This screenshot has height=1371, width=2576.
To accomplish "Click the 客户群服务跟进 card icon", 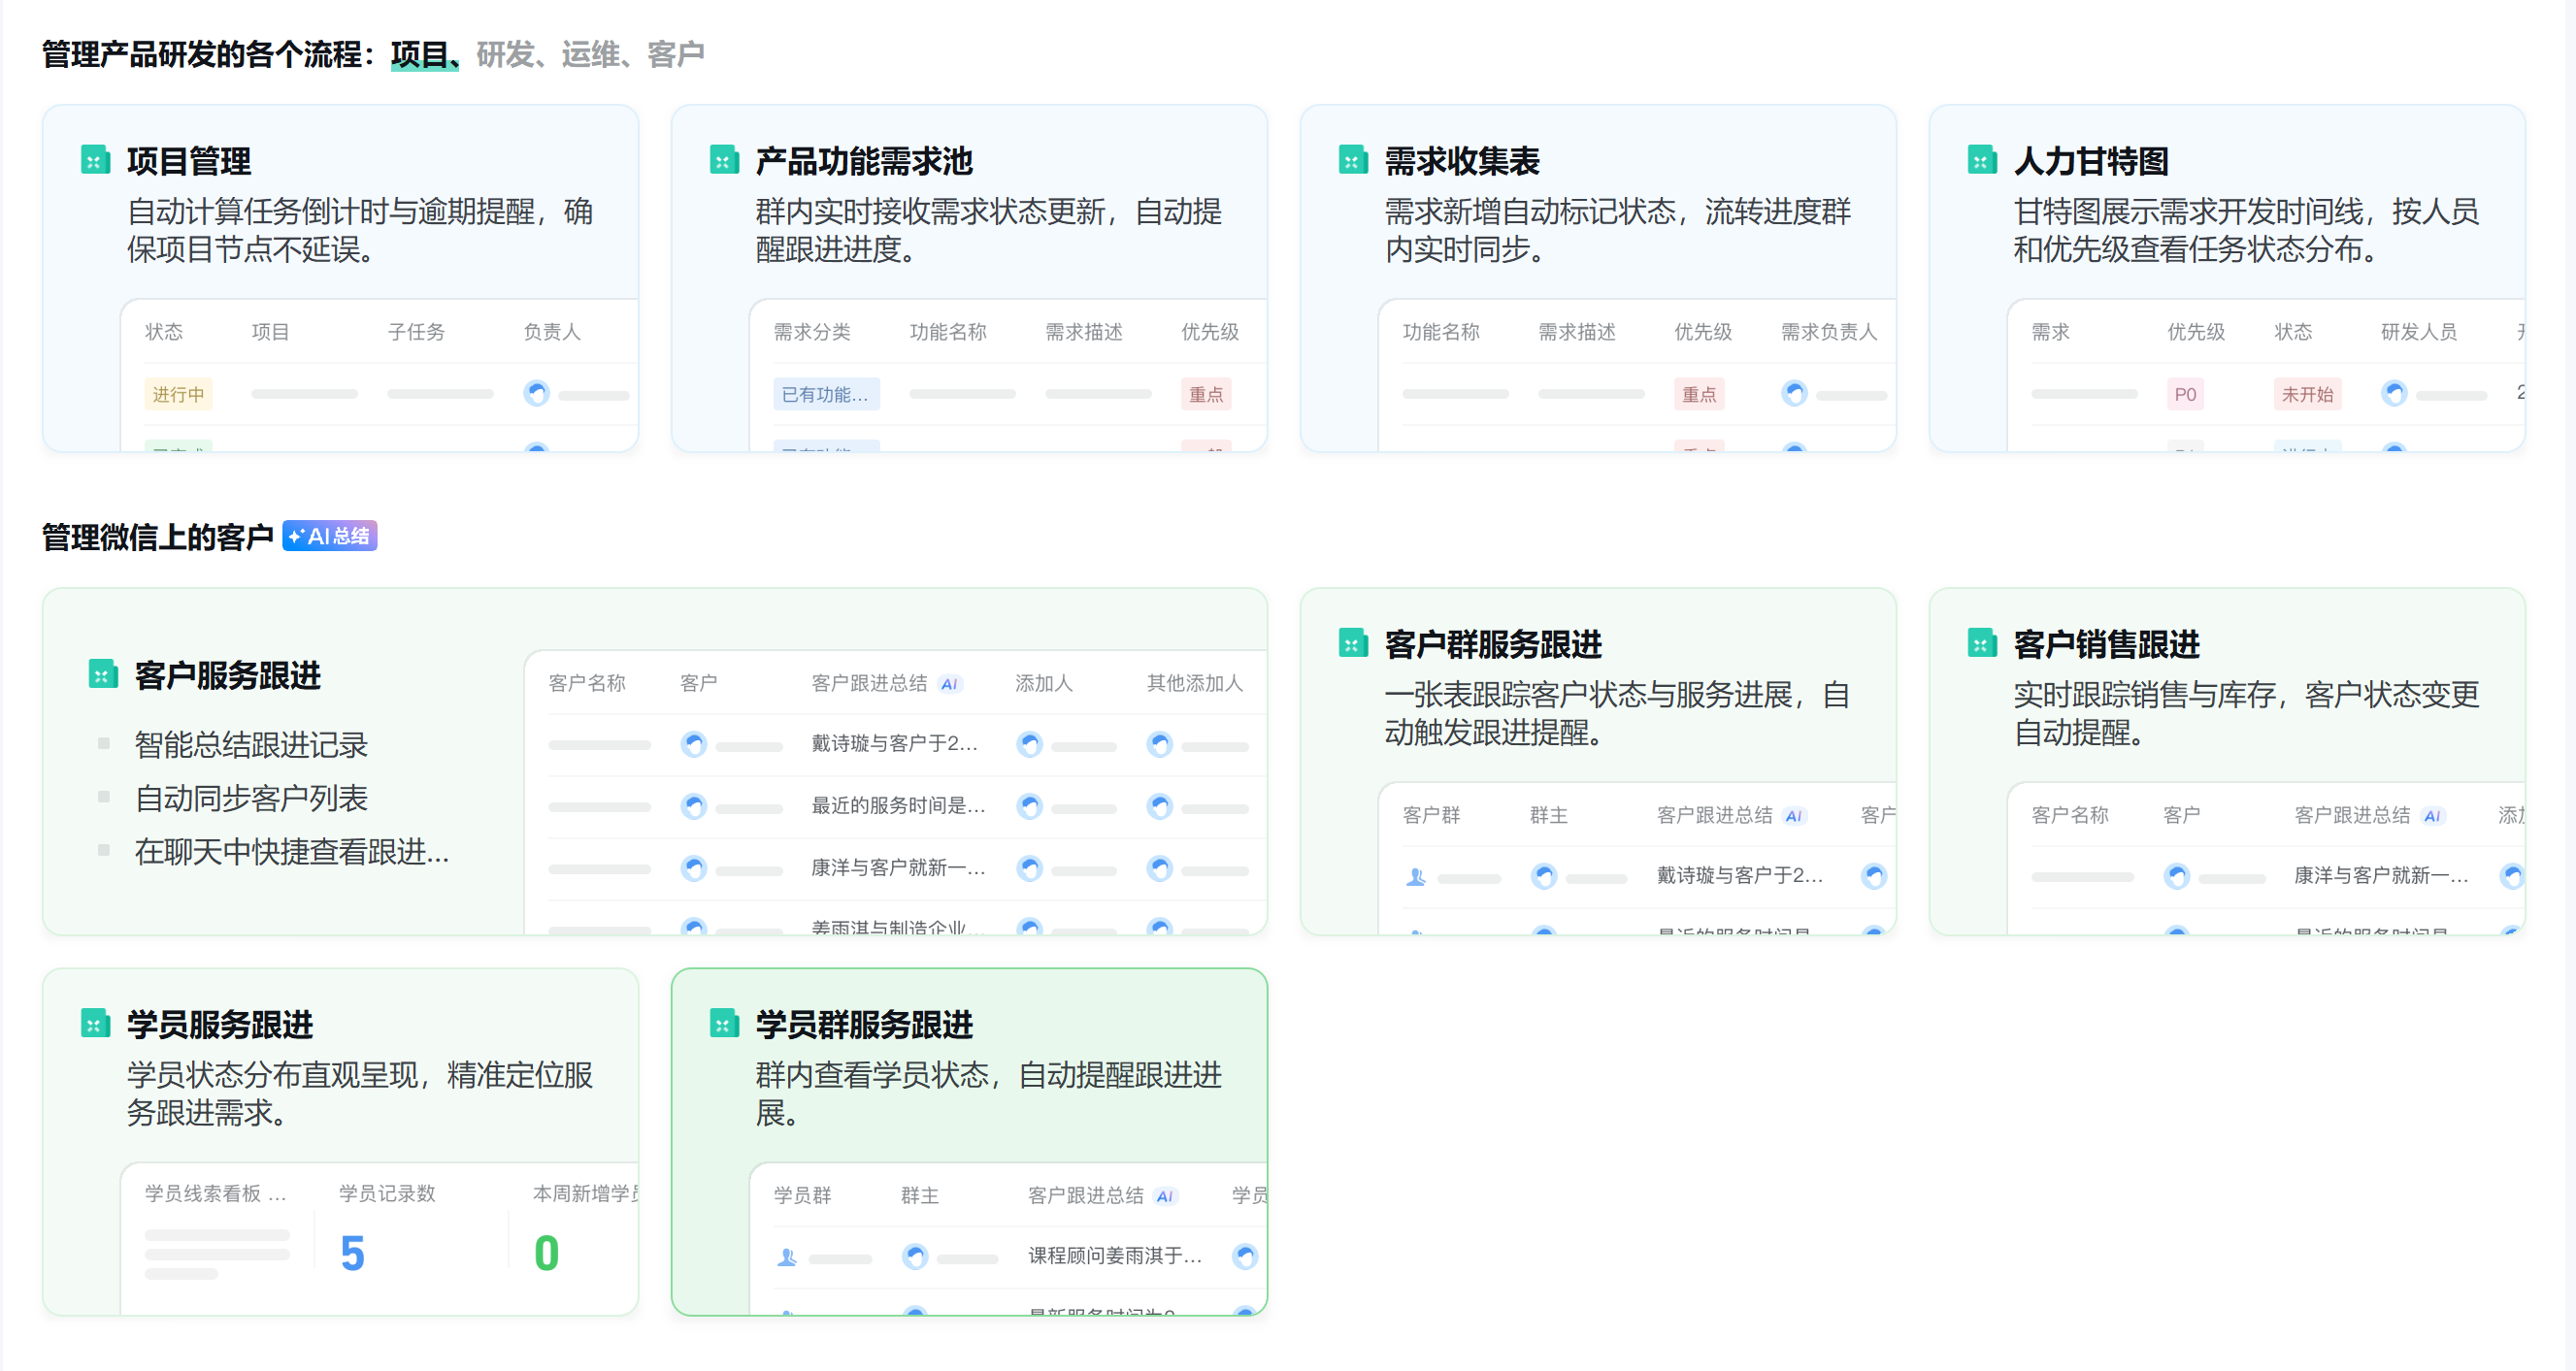I will coord(1353,643).
